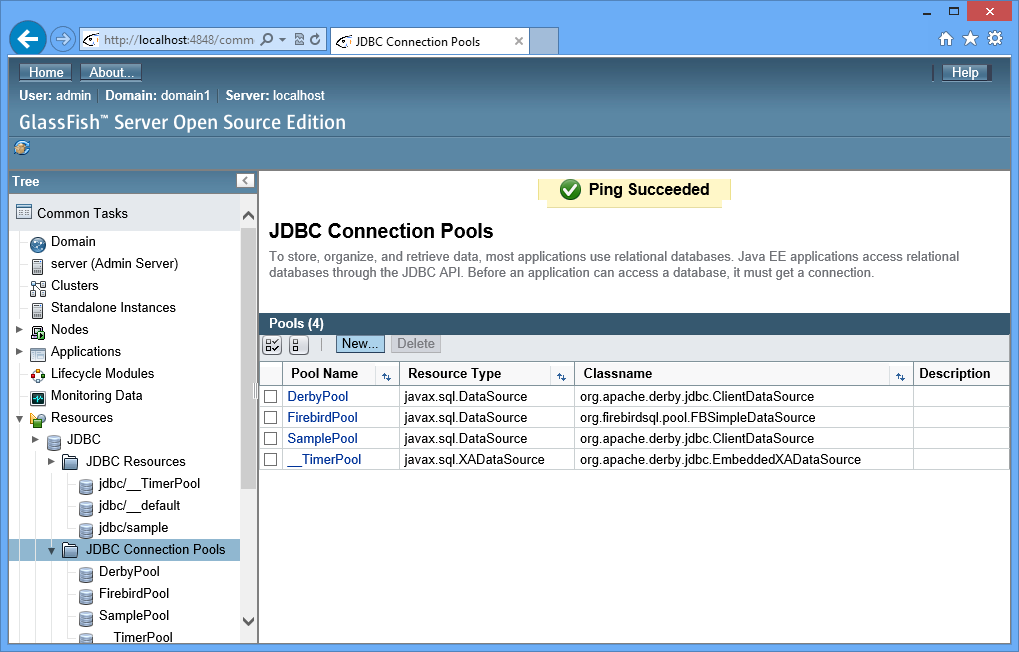Collapse the Resources tree node

(19, 419)
